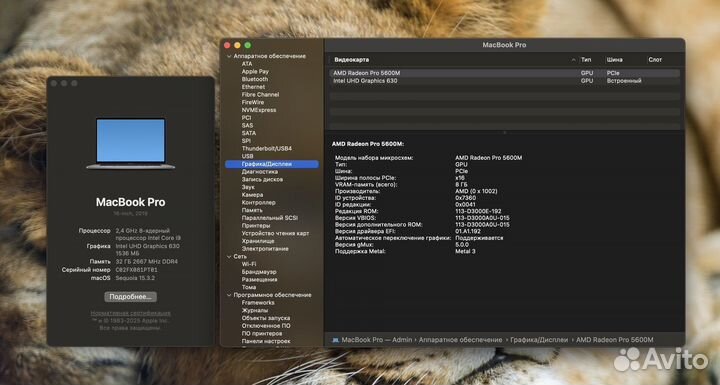Select Wi-Fi under Сеть

[249, 264]
